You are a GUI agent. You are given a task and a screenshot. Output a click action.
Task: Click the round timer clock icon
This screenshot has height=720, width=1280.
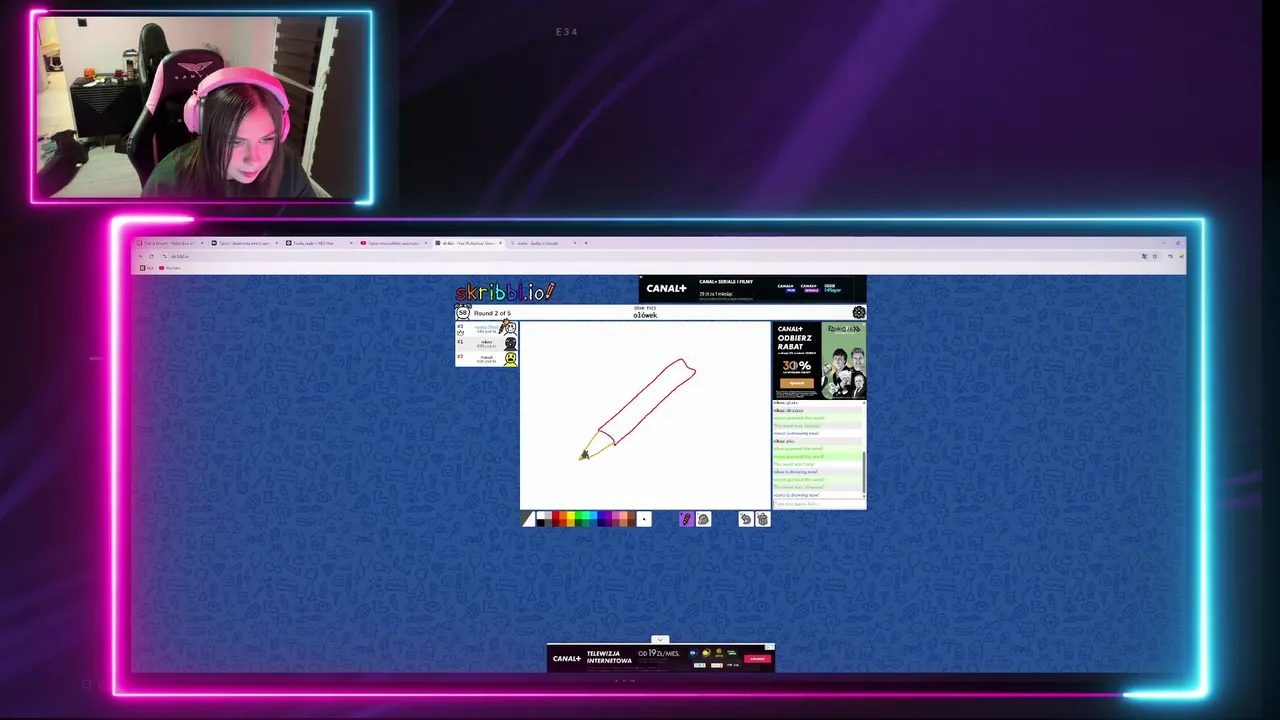[x=463, y=312]
